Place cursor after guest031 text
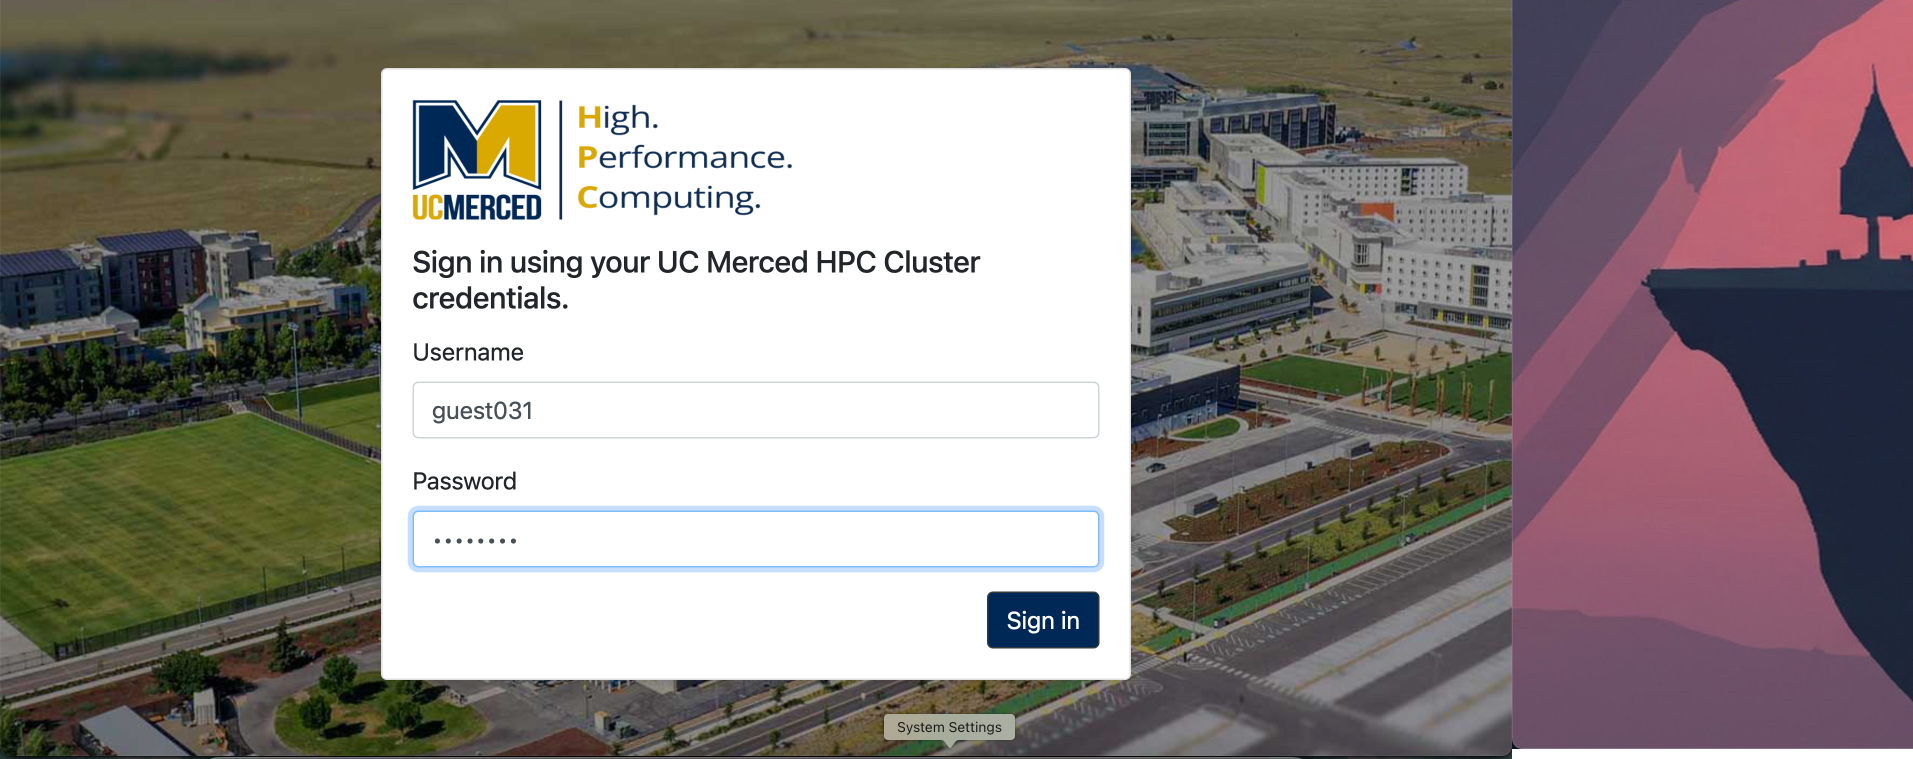 [535, 411]
